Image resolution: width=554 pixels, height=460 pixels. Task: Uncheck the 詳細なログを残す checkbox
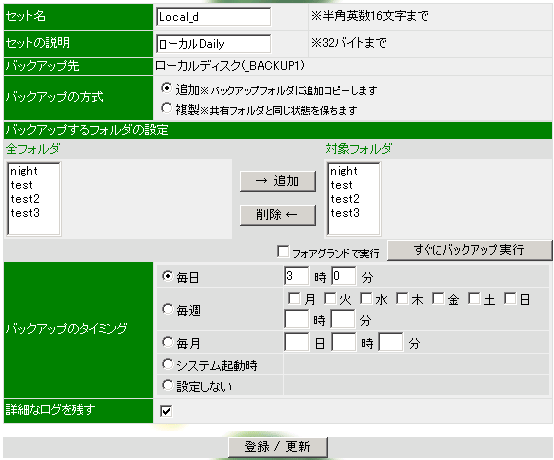166,411
